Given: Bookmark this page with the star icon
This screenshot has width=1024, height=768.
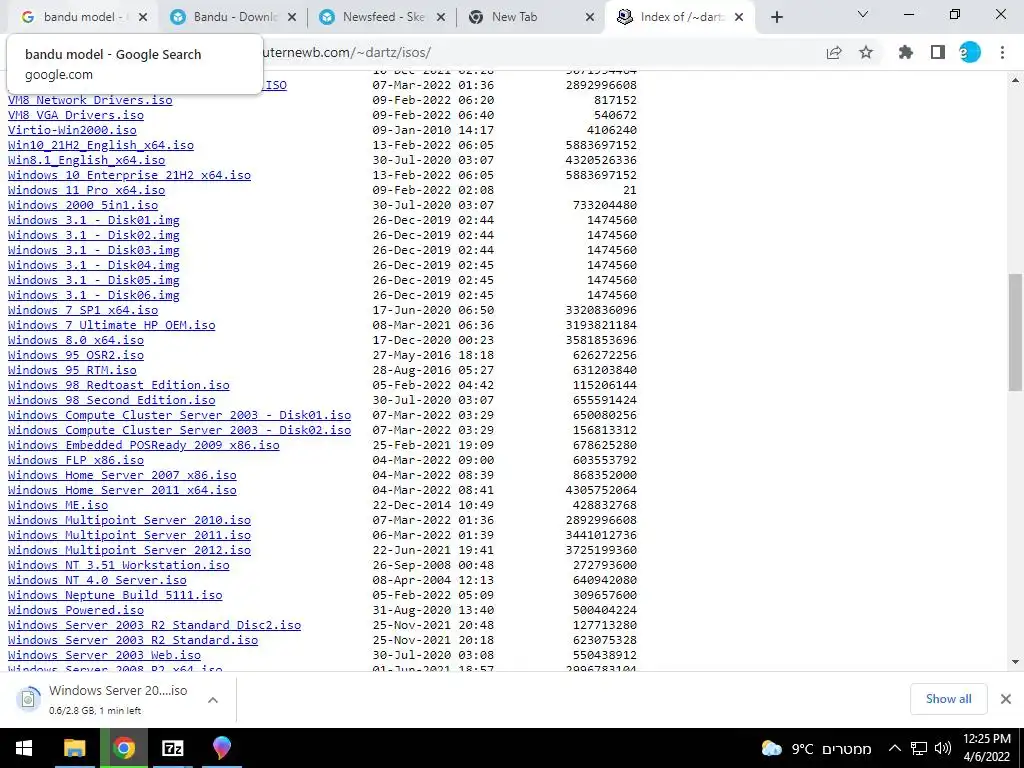Looking at the screenshot, I should 866,53.
